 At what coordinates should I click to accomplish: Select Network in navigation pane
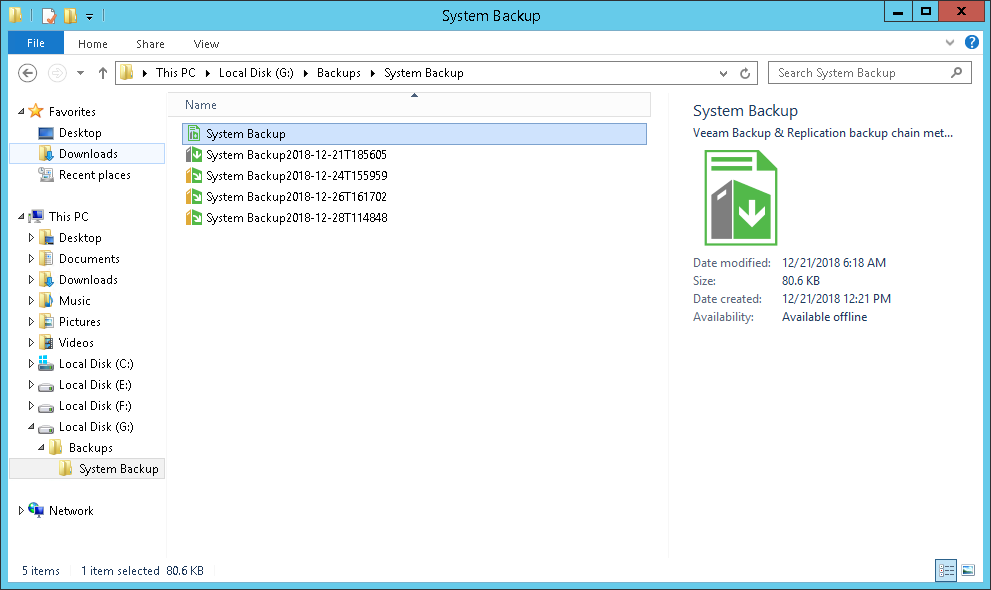click(x=71, y=510)
